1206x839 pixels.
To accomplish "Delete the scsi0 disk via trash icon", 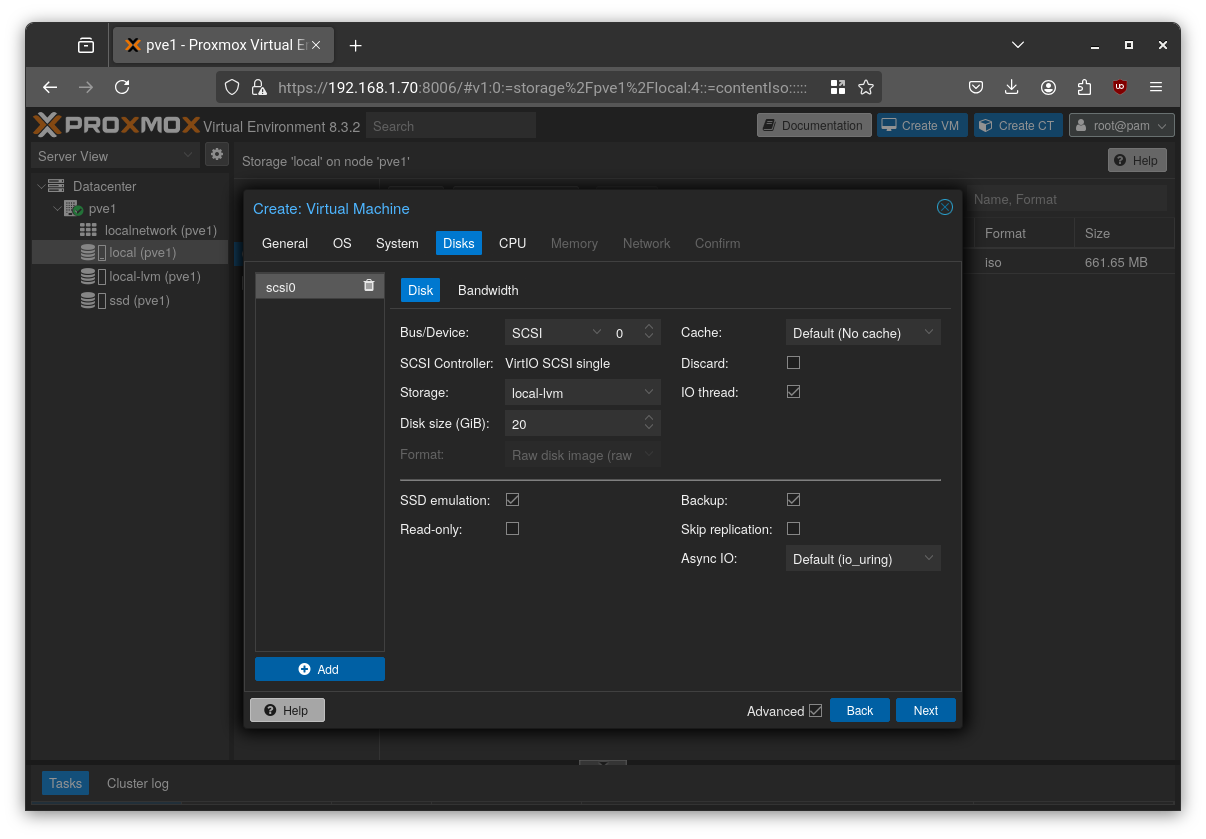I will point(369,285).
